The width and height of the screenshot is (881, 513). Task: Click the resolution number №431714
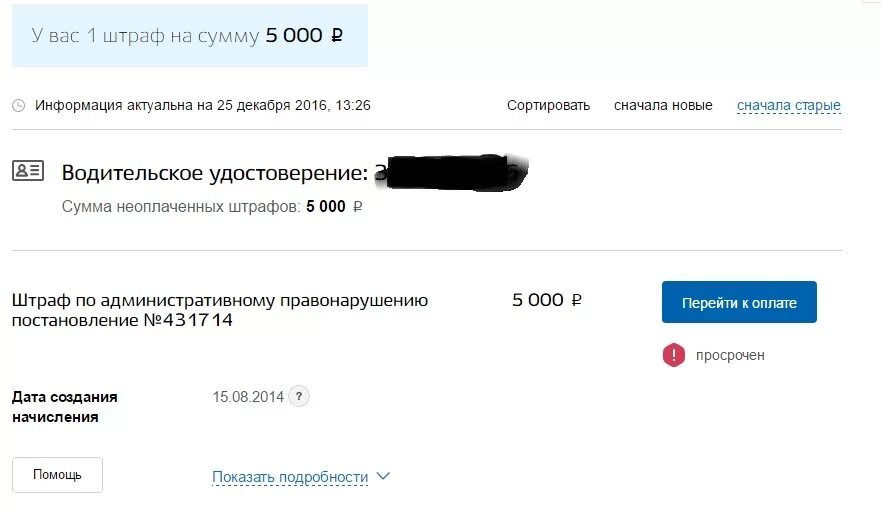188,320
